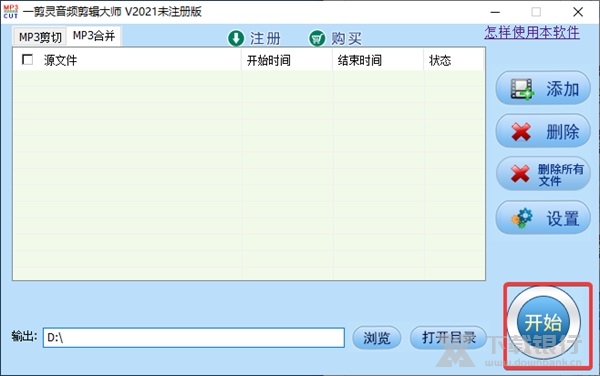
Task: Open 设置 settings
Action: pyautogui.click(x=543, y=217)
